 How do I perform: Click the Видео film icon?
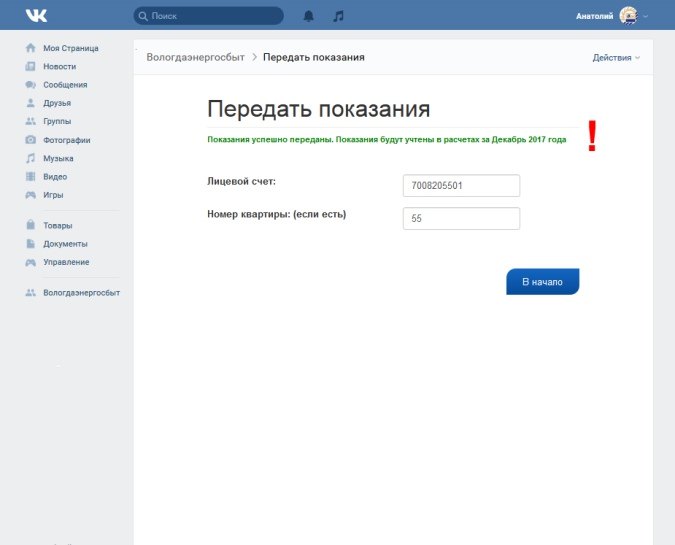(31, 177)
